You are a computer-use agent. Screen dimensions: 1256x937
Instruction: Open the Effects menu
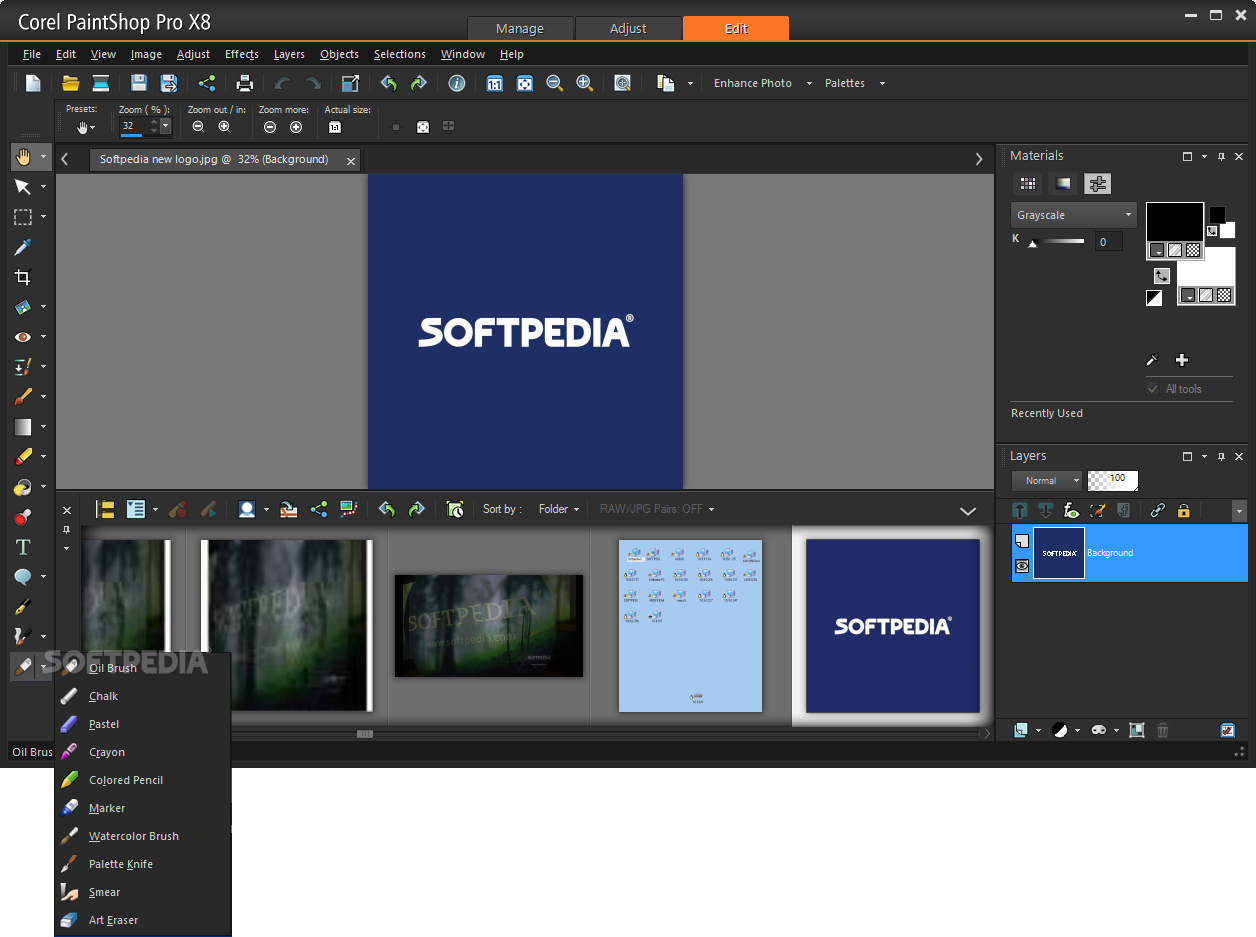pos(242,54)
